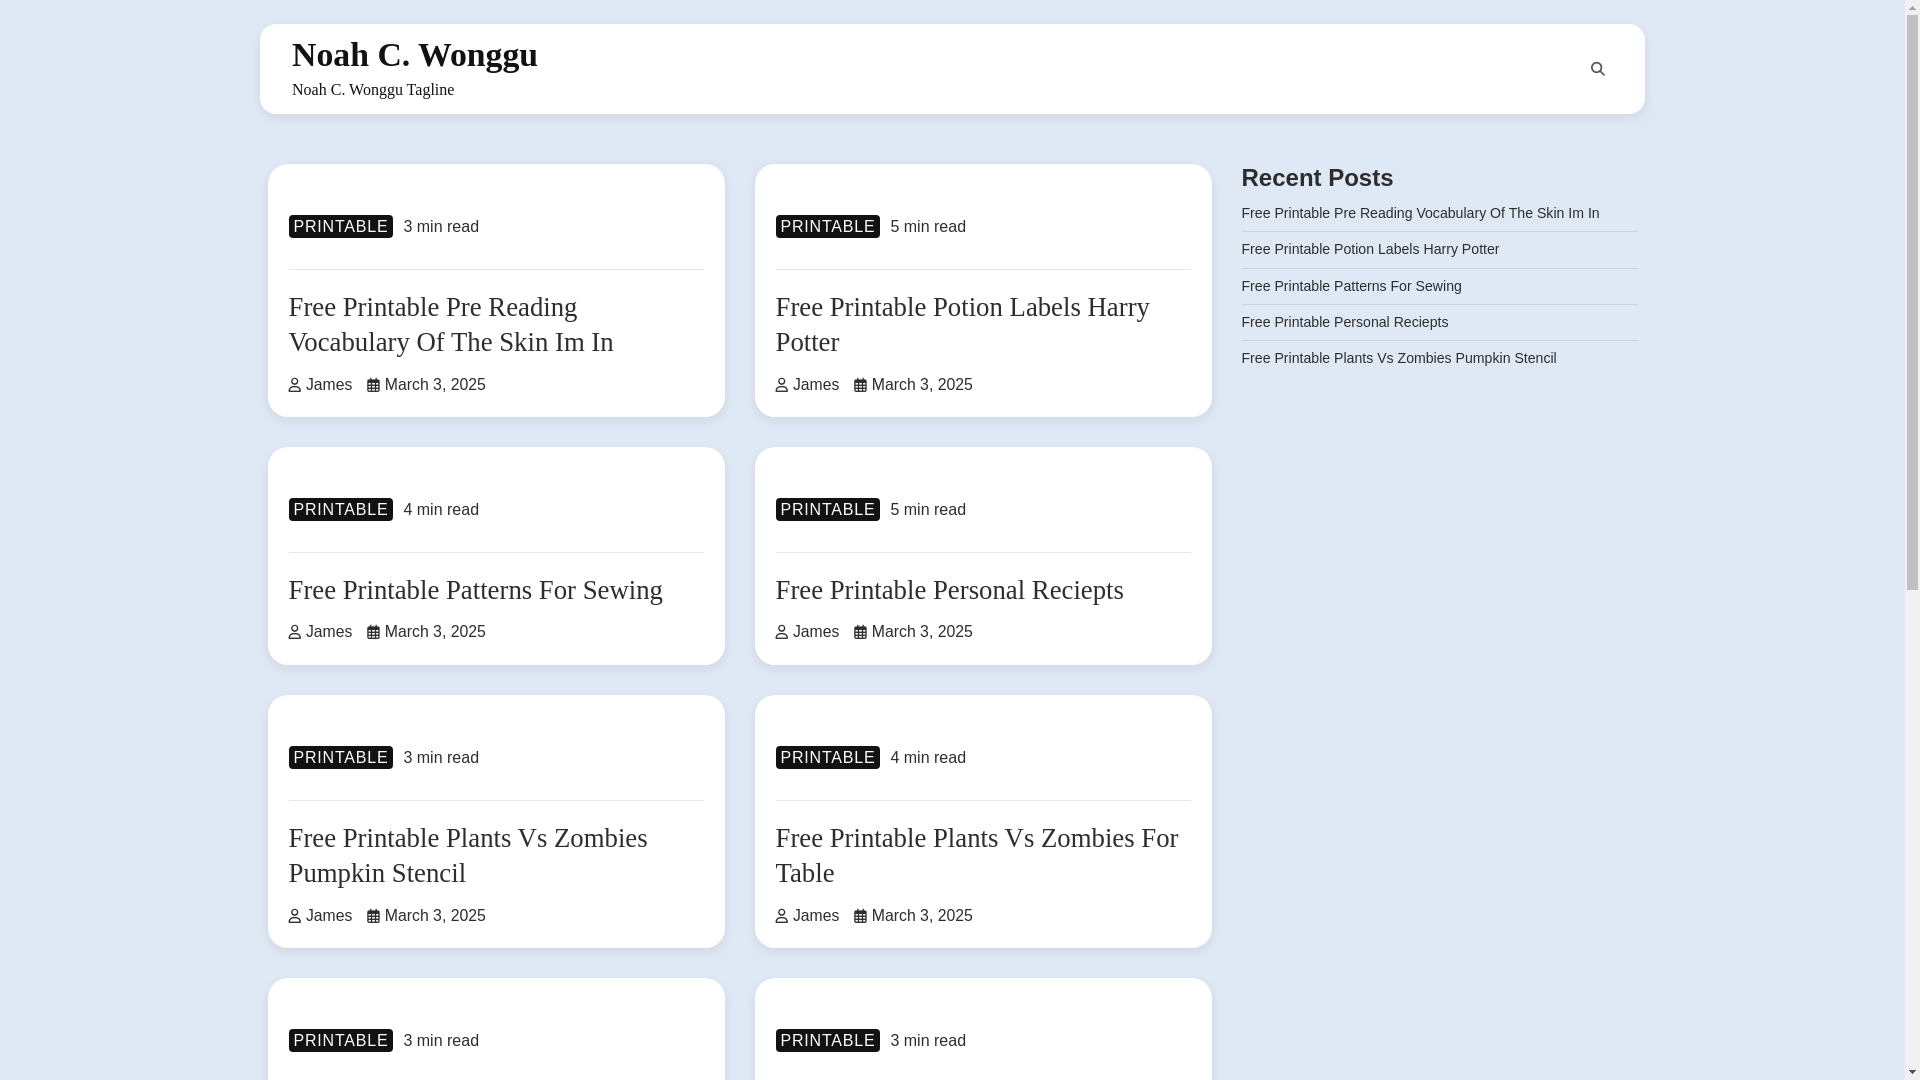
Task: Open Free Printable Personal Reciepts card title
Action: click(x=949, y=590)
